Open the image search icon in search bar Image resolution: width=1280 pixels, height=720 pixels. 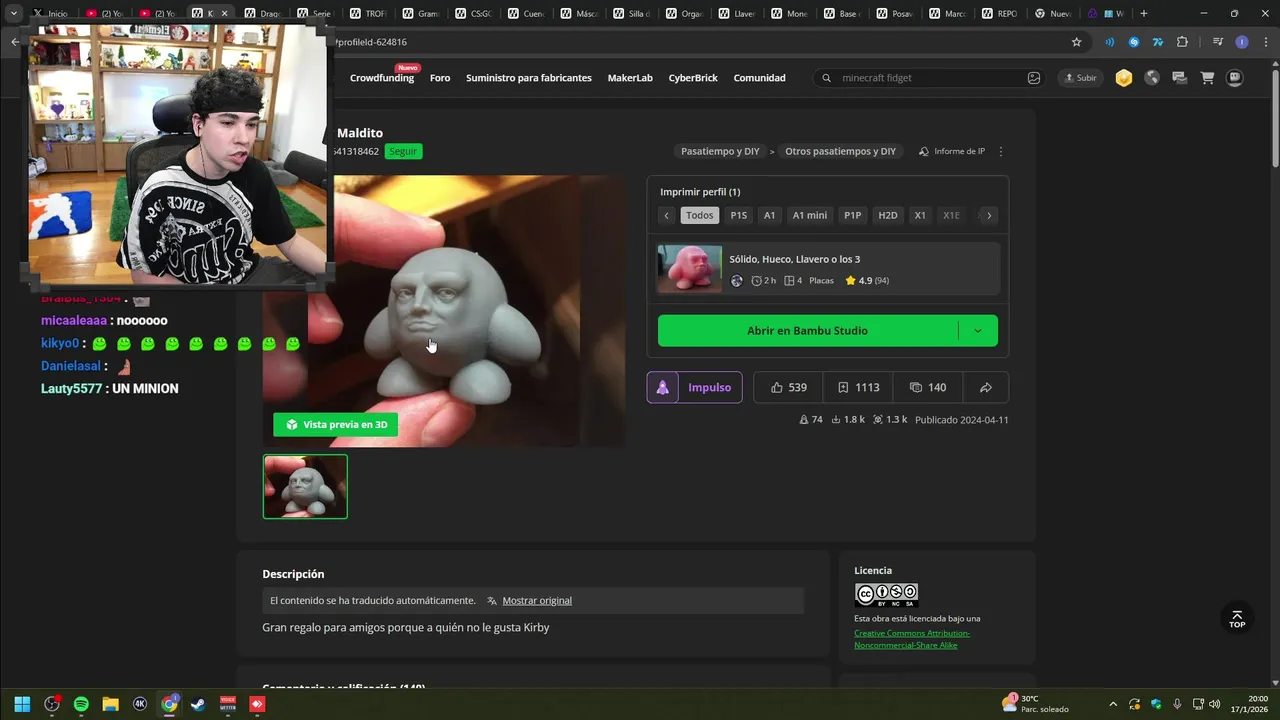(1034, 78)
